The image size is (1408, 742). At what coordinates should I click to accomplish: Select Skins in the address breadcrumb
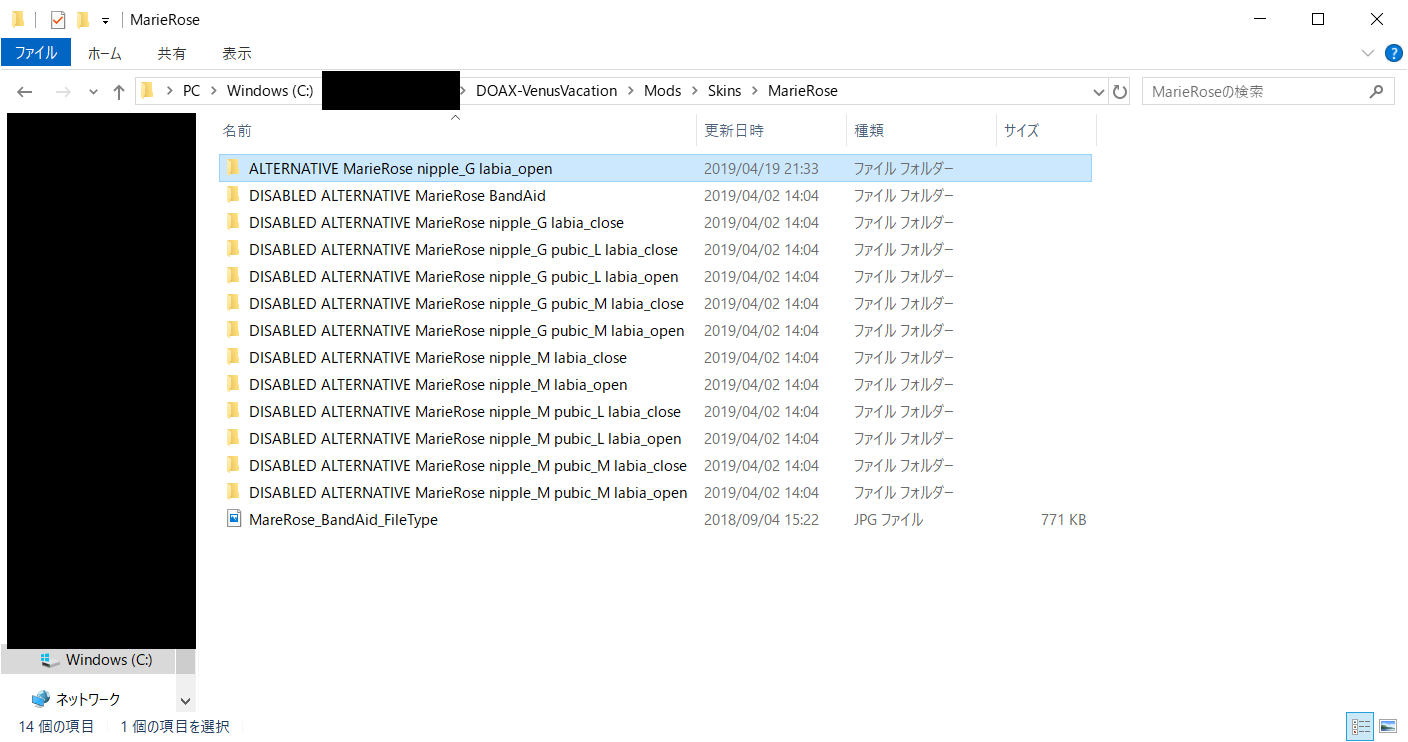click(725, 91)
